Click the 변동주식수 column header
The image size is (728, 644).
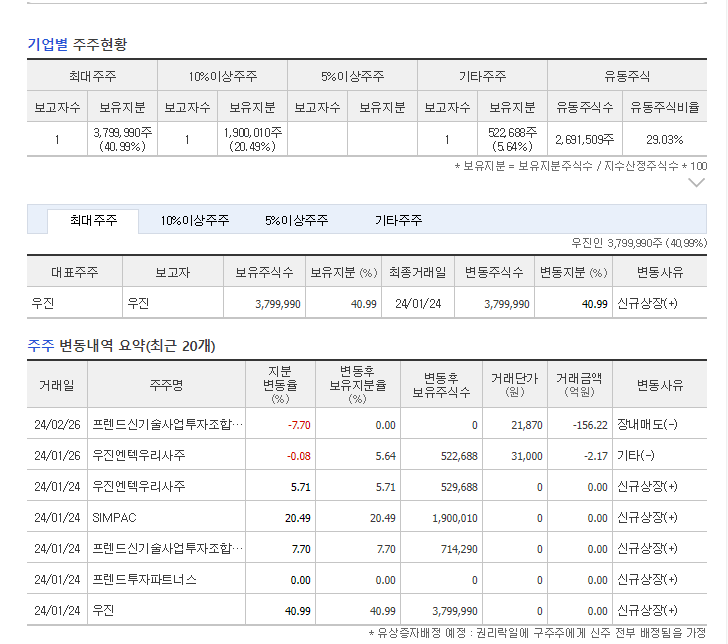pyautogui.click(x=494, y=272)
